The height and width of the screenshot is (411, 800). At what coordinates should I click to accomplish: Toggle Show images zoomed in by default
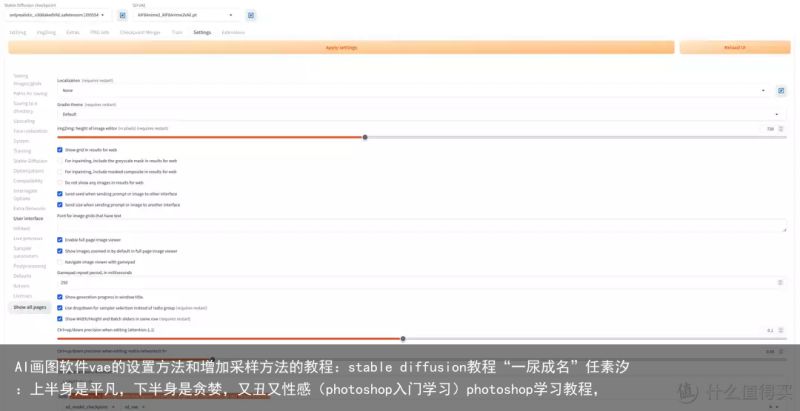tap(60, 251)
